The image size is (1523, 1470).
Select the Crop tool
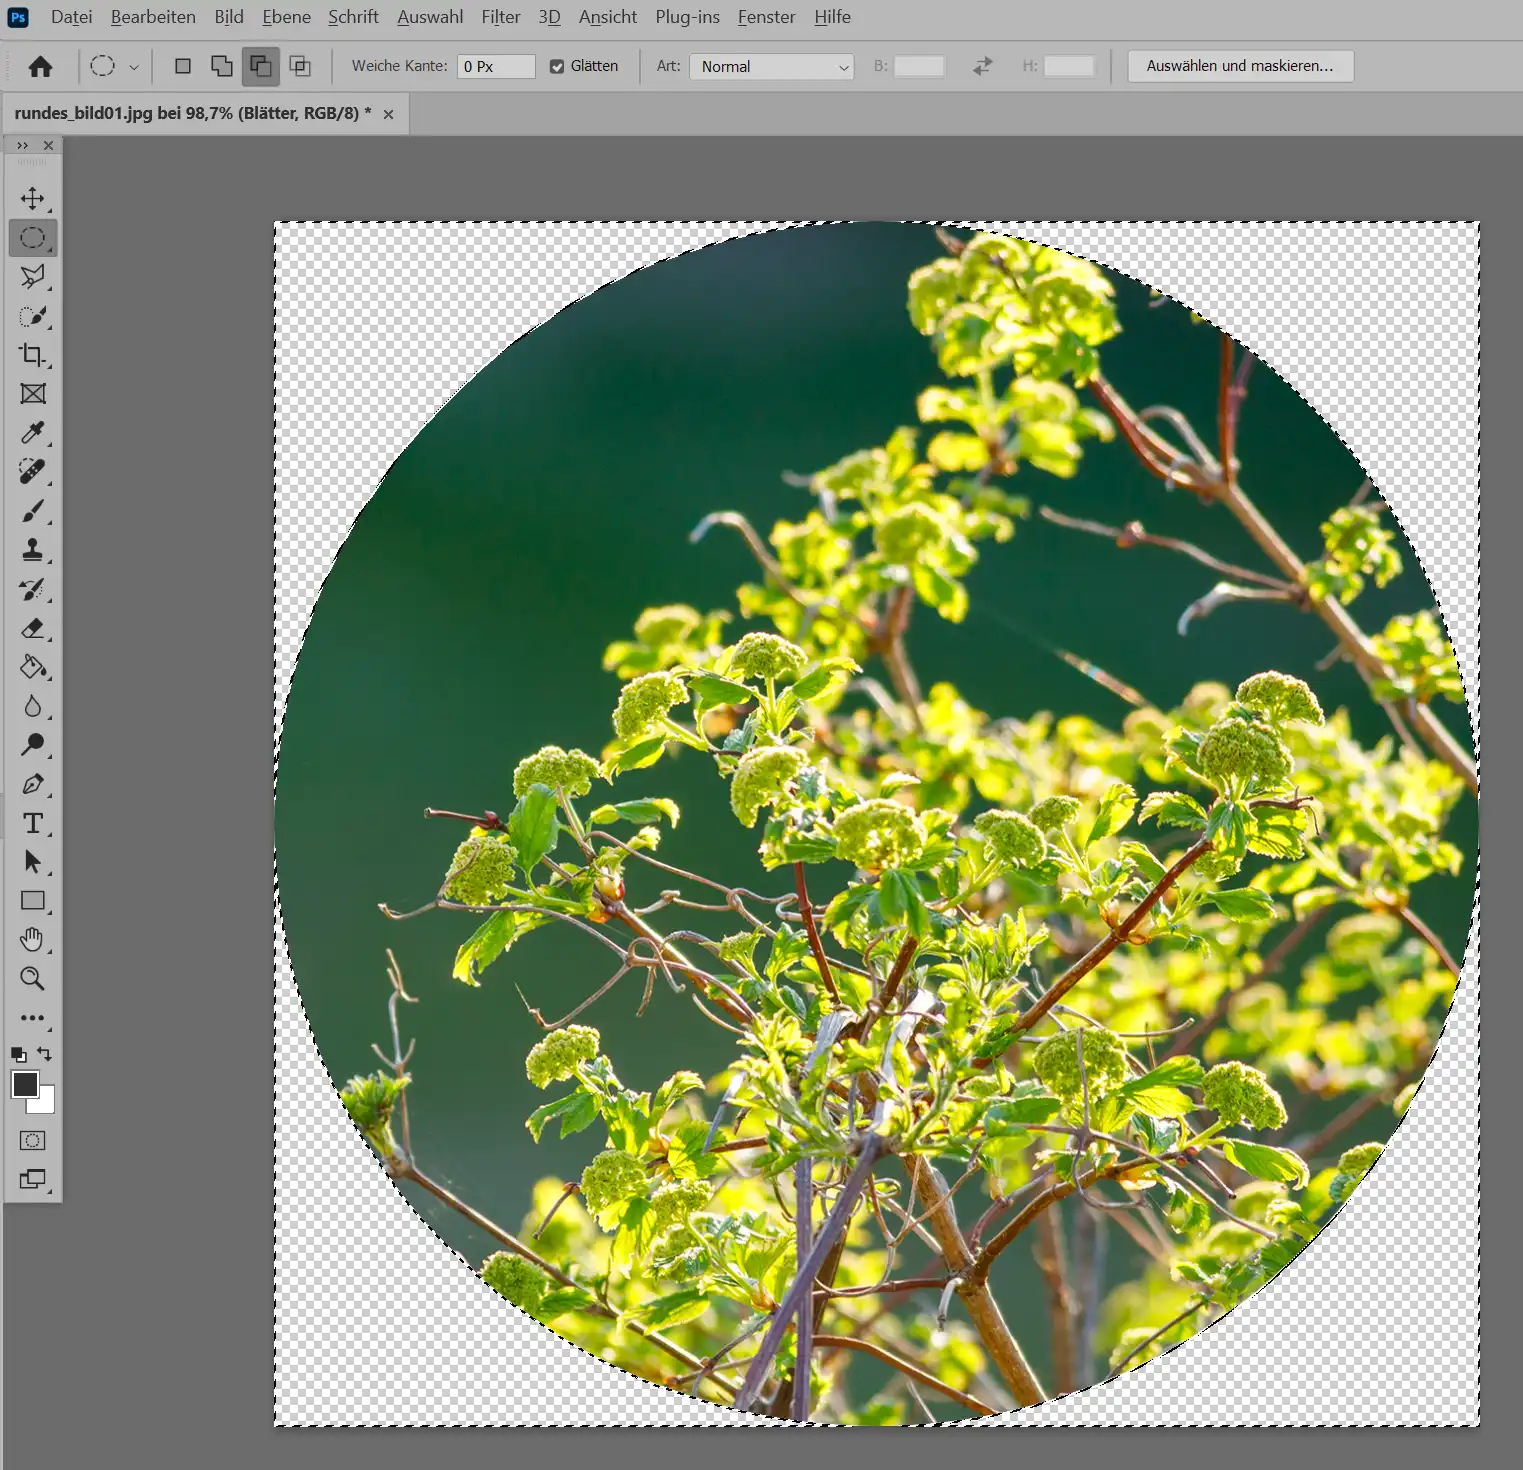point(33,355)
